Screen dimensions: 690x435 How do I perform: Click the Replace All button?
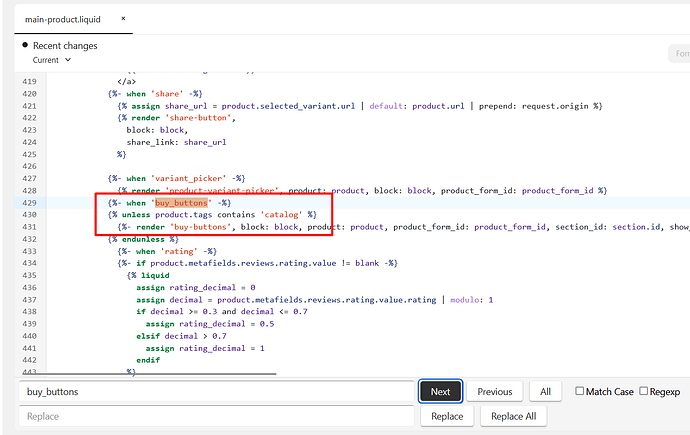(x=514, y=416)
